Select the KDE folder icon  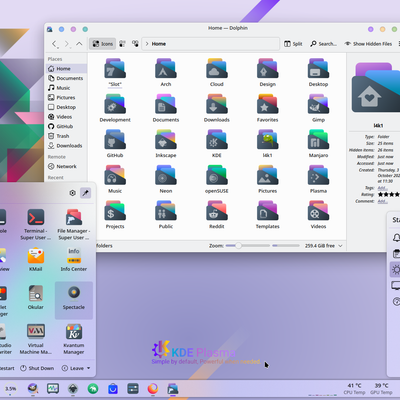(217, 139)
